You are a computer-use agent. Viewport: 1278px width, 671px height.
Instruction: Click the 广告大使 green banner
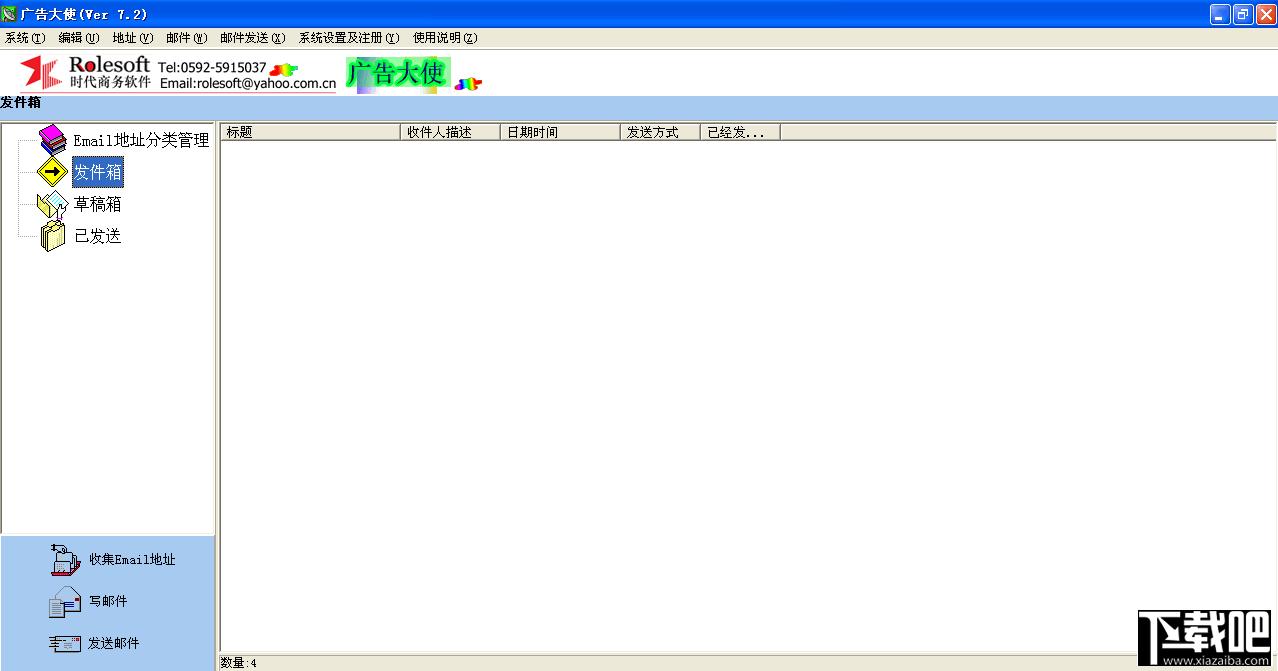click(398, 73)
